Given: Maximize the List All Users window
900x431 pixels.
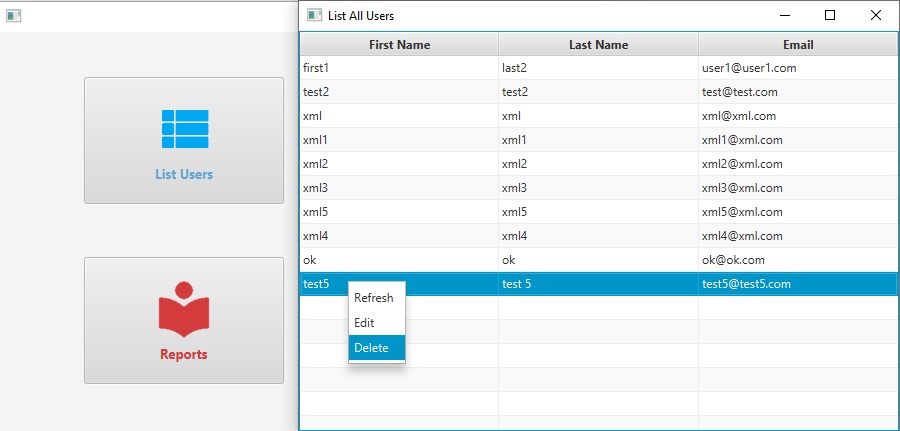Looking at the screenshot, I should point(829,15).
